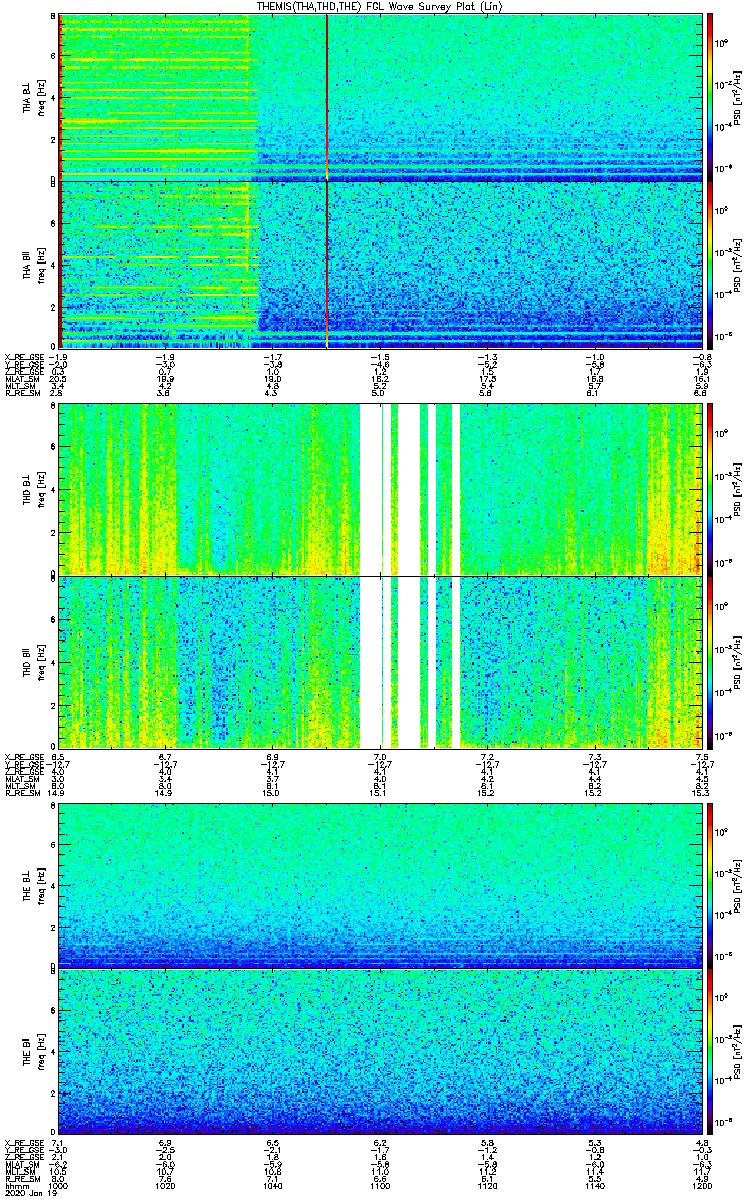Click the THA B-perpendicular PSD color bar

coord(710,95)
